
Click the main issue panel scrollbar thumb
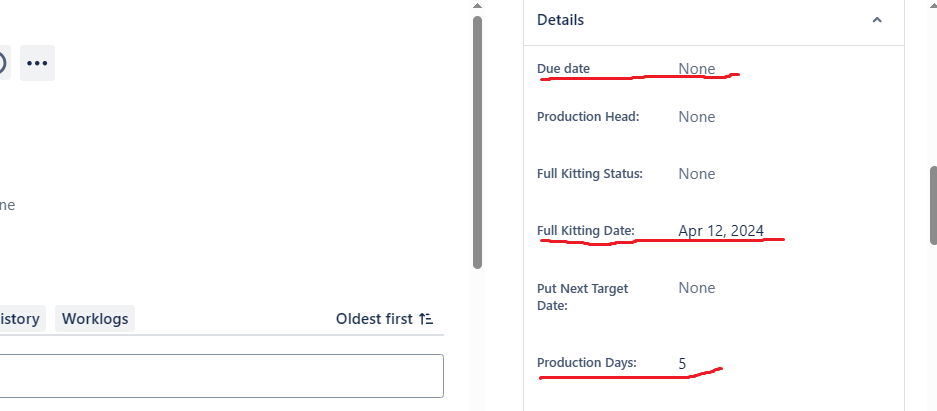coord(477,142)
